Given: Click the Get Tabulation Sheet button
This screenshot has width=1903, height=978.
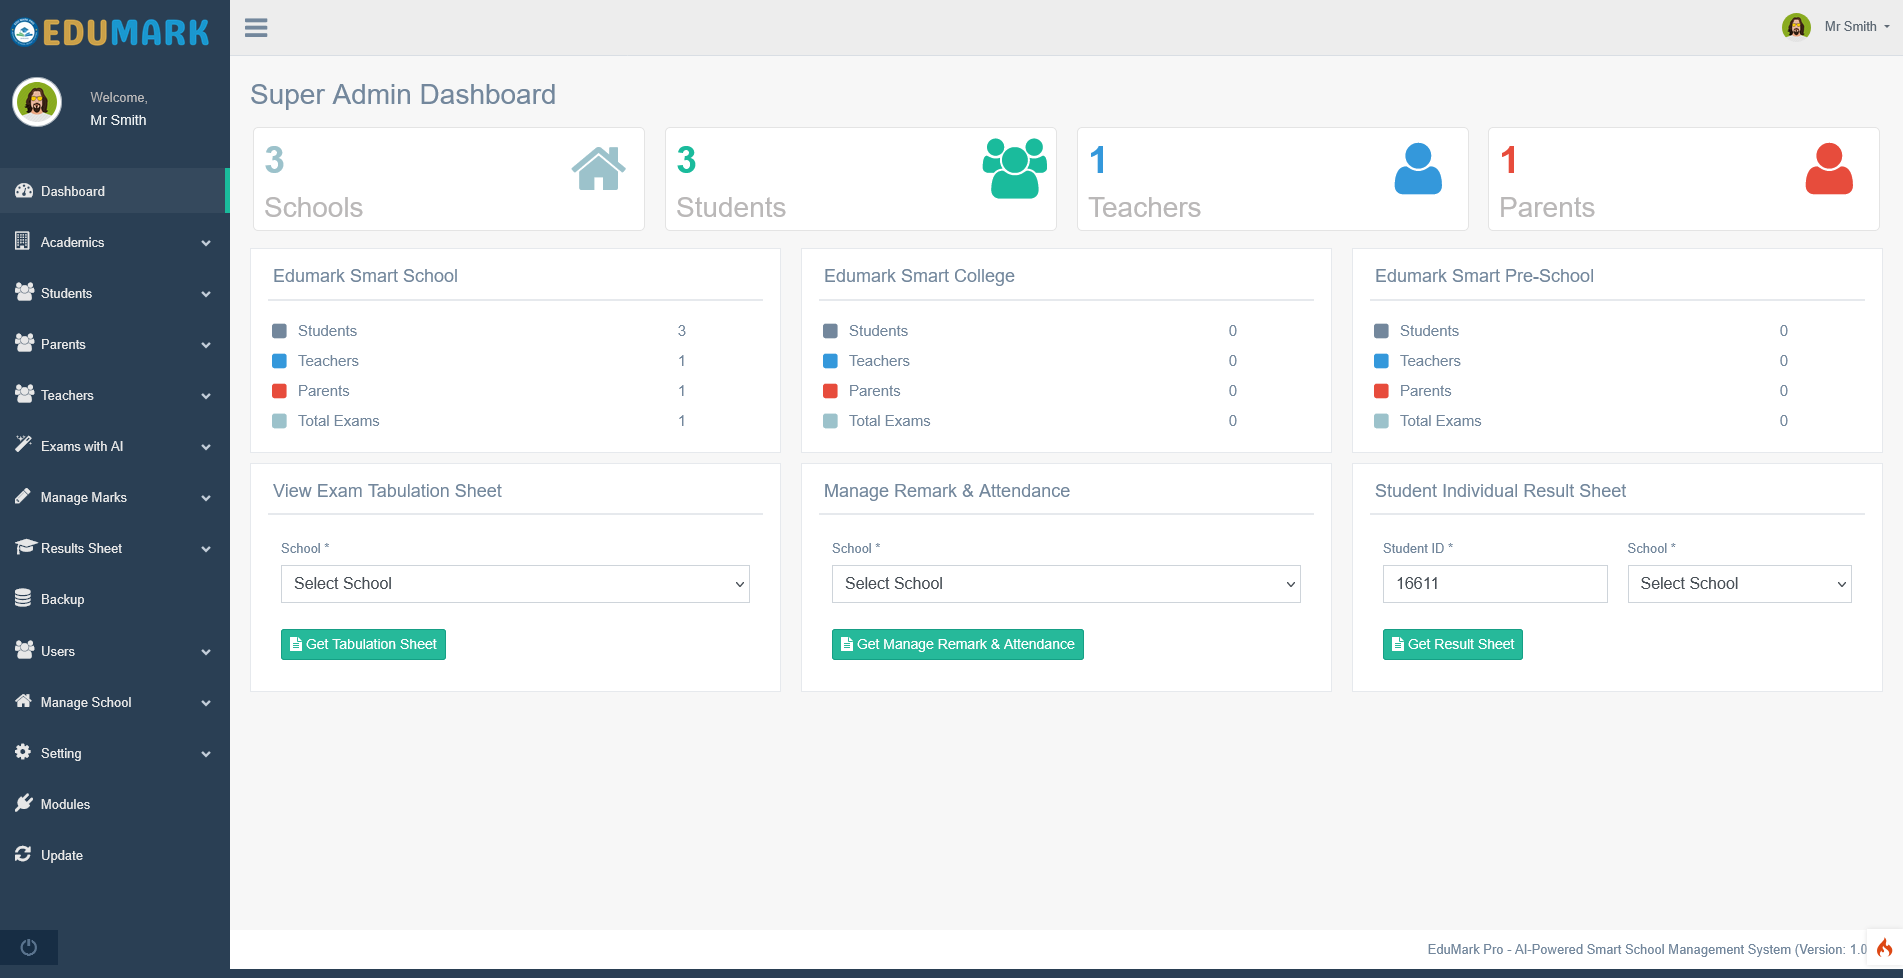Looking at the screenshot, I should (x=363, y=644).
